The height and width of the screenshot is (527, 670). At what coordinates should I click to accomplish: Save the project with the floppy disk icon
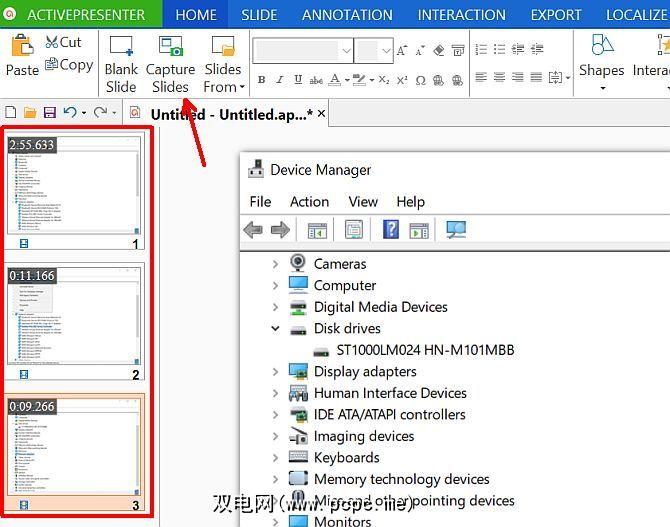coord(50,112)
